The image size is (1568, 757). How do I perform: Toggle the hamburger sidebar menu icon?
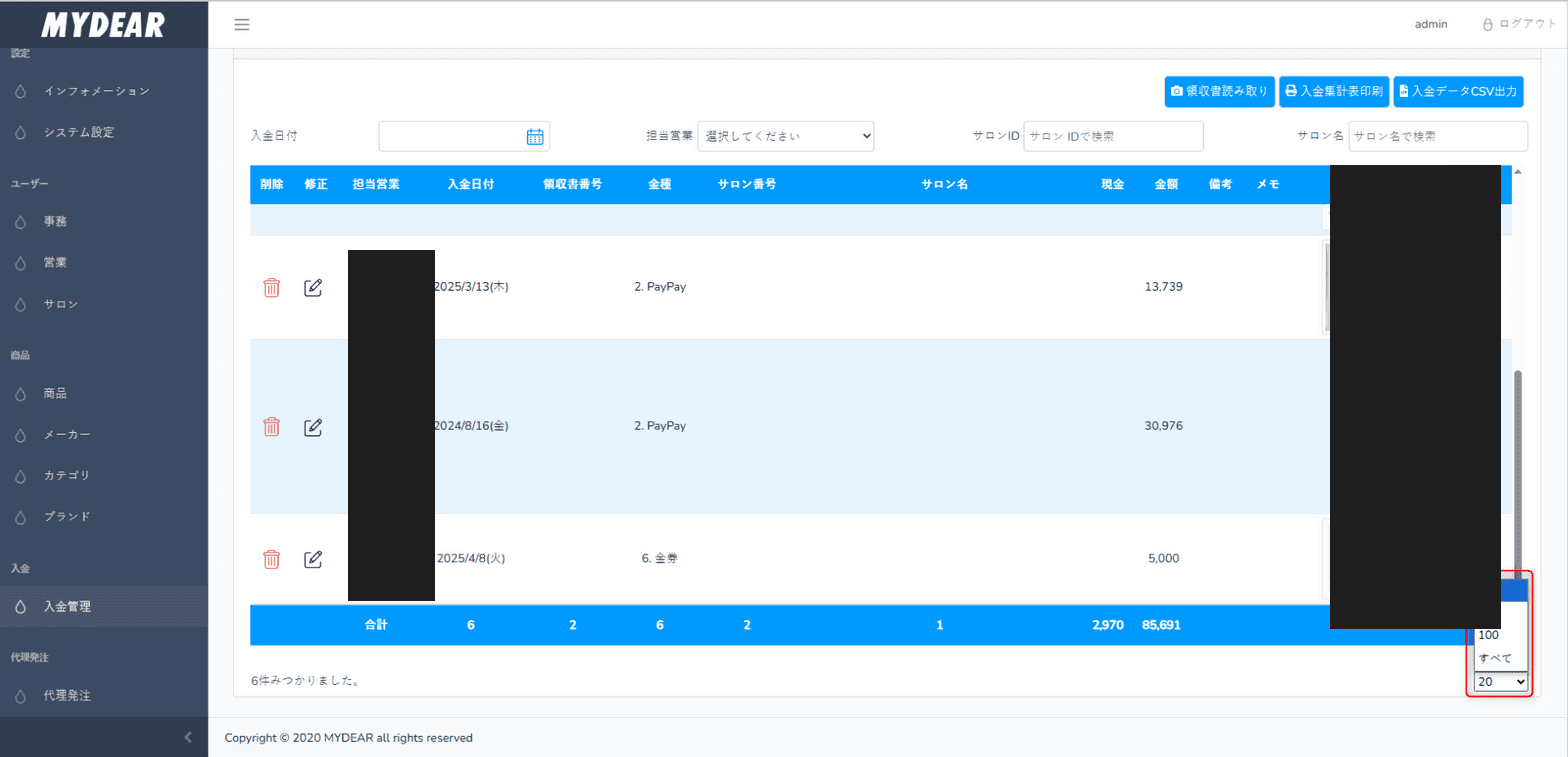pyautogui.click(x=242, y=24)
